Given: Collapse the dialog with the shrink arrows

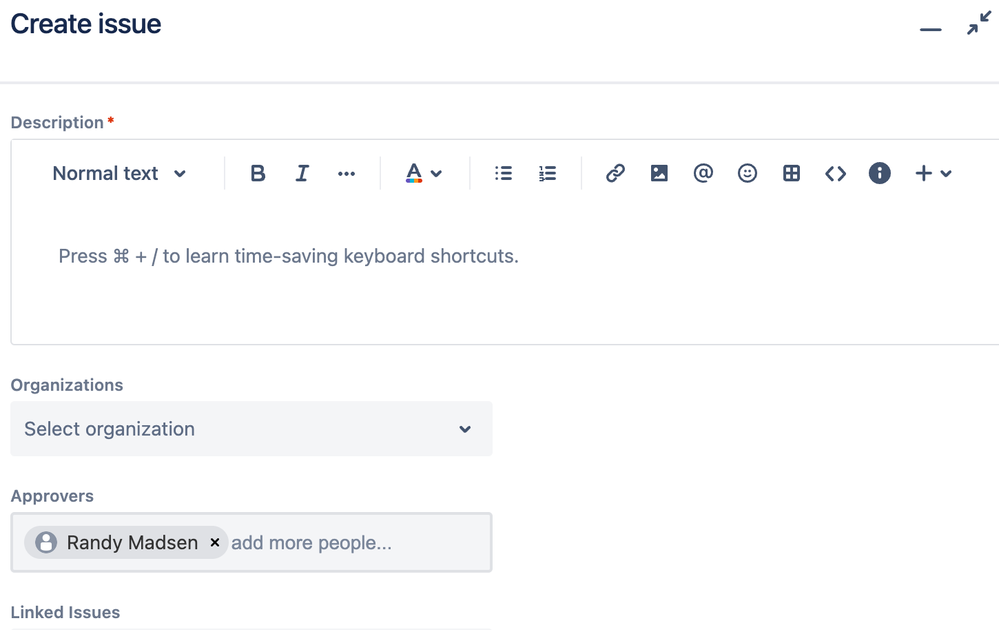Looking at the screenshot, I should pyautogui.click(x=977, y=23).
